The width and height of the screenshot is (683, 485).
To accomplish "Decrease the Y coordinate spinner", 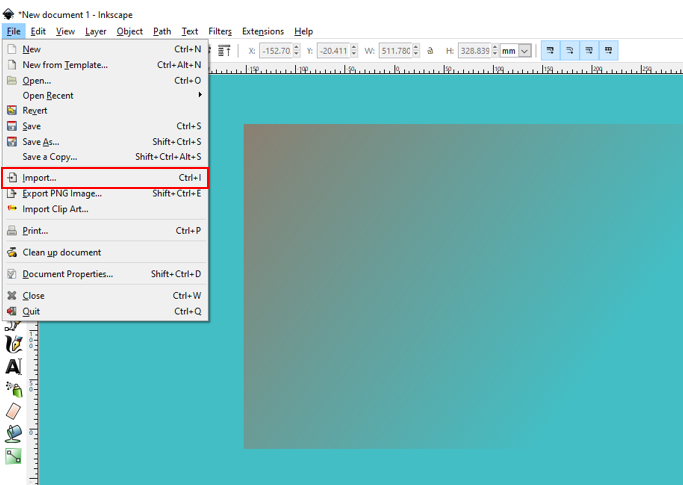I will pos(354,54).
